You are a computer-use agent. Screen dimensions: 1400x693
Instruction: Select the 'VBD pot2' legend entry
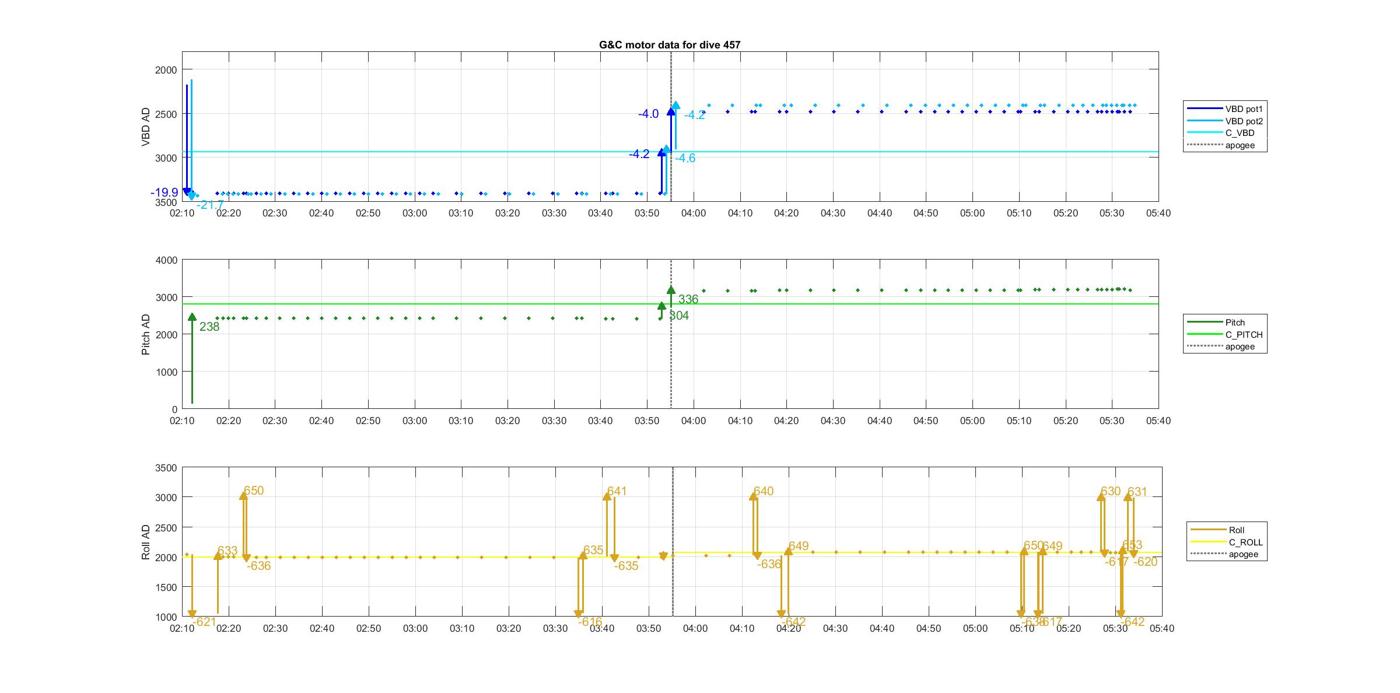click(1226, 121)
